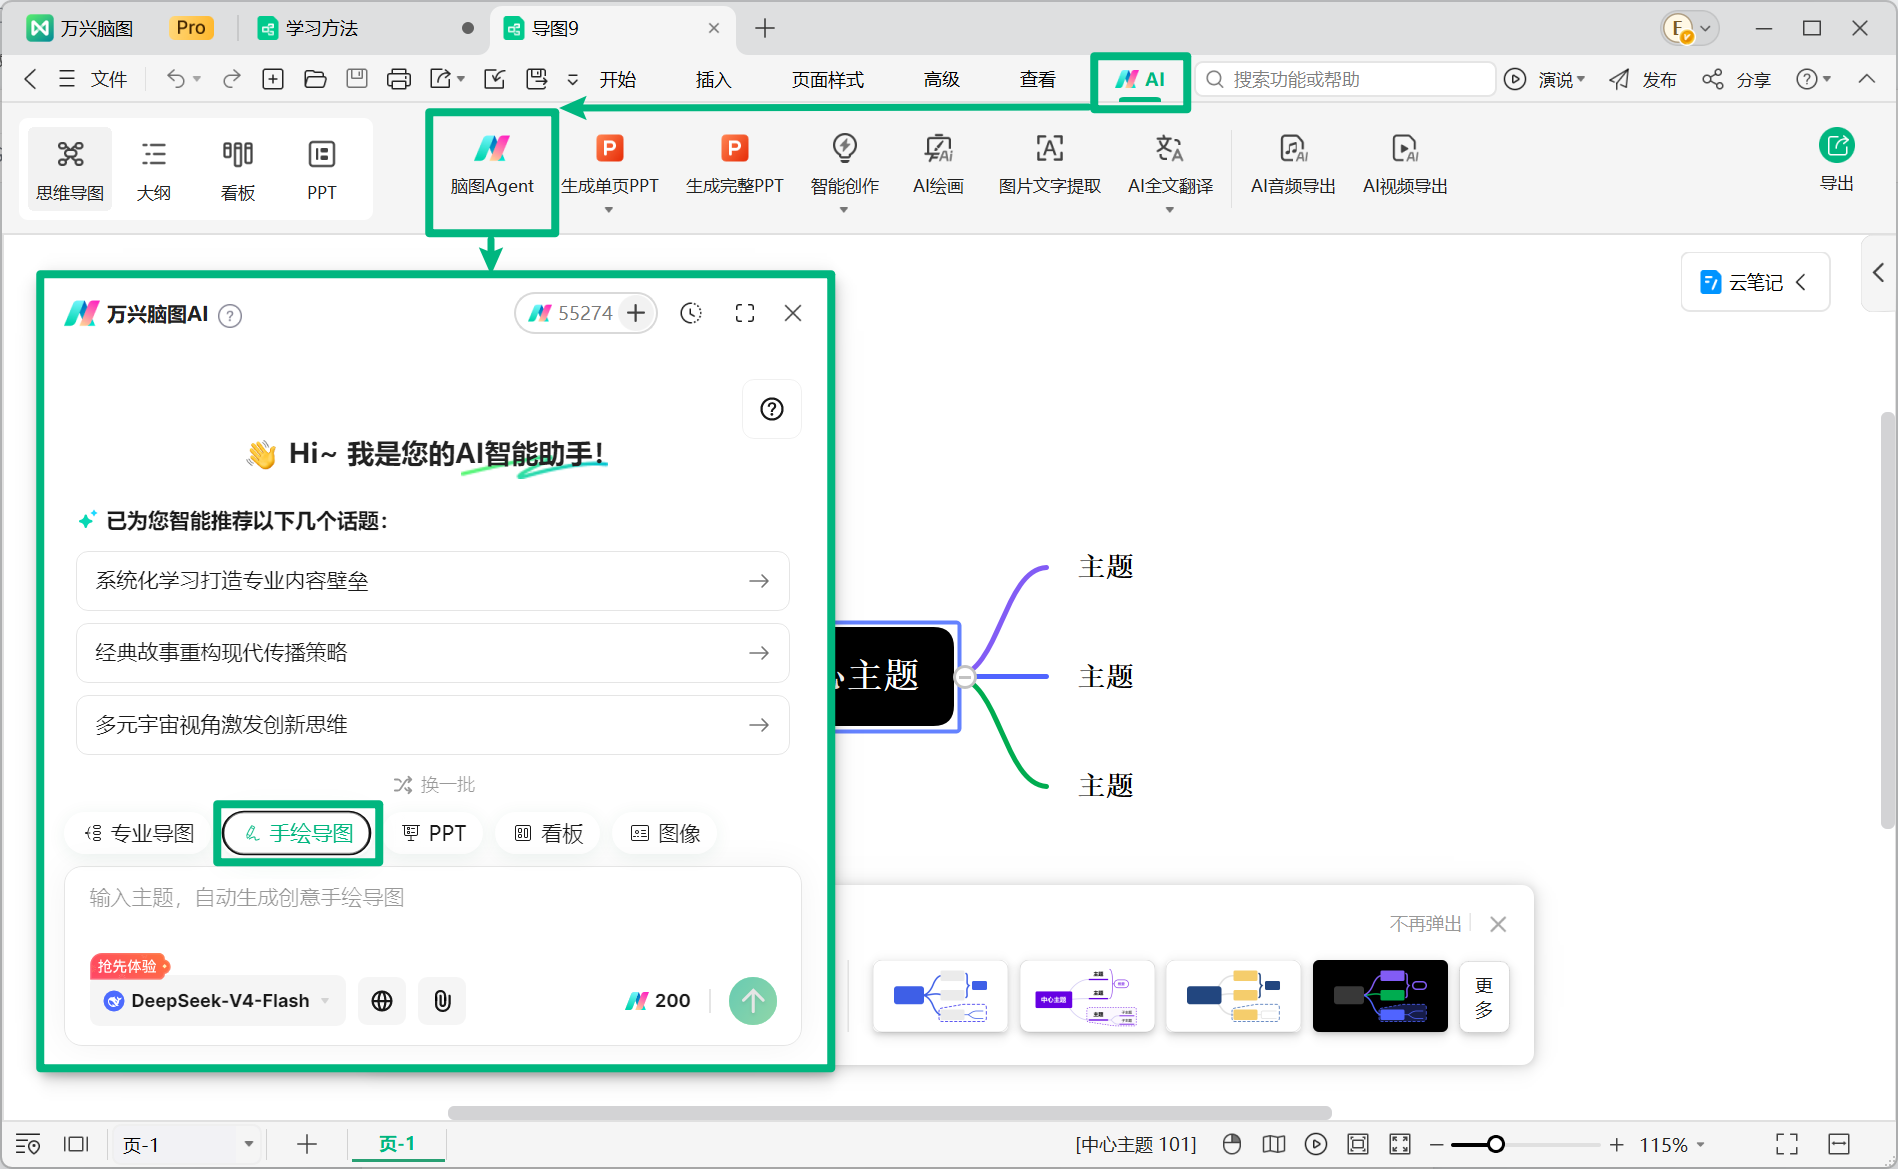This screenshot has width=1898, height=1169.
Task: Click the green 导出 export button
Action: click(1836, 160)
